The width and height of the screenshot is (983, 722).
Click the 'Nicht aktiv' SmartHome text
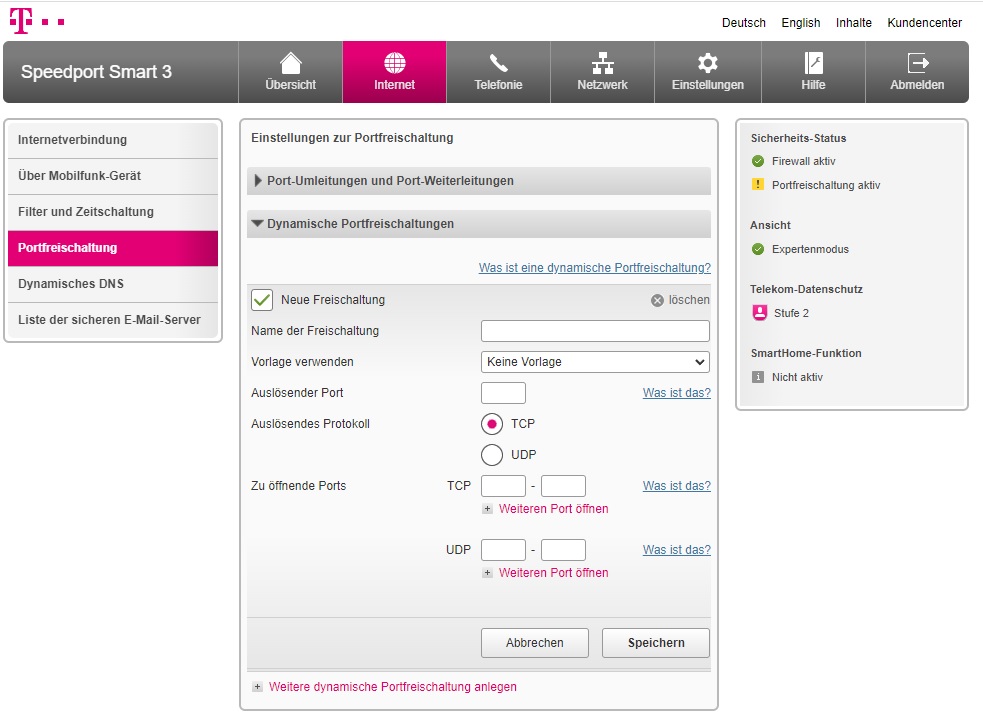[x=797, y=377]
